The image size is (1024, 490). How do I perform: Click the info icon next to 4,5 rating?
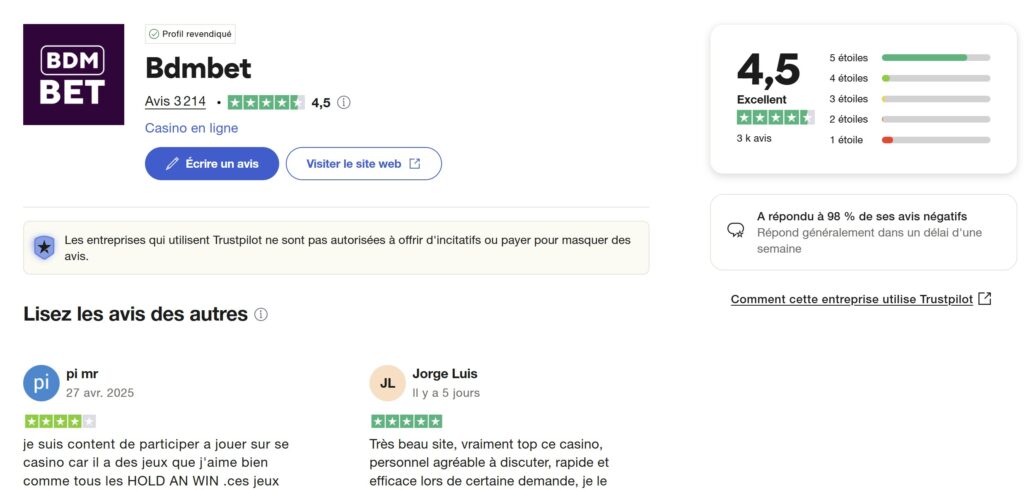coord(344,103)
